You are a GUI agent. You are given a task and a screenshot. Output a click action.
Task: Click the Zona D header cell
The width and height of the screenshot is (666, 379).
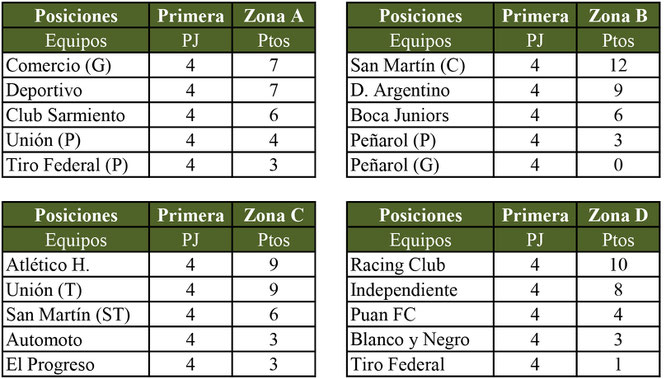pyautogui.click(x=618, y=215)
